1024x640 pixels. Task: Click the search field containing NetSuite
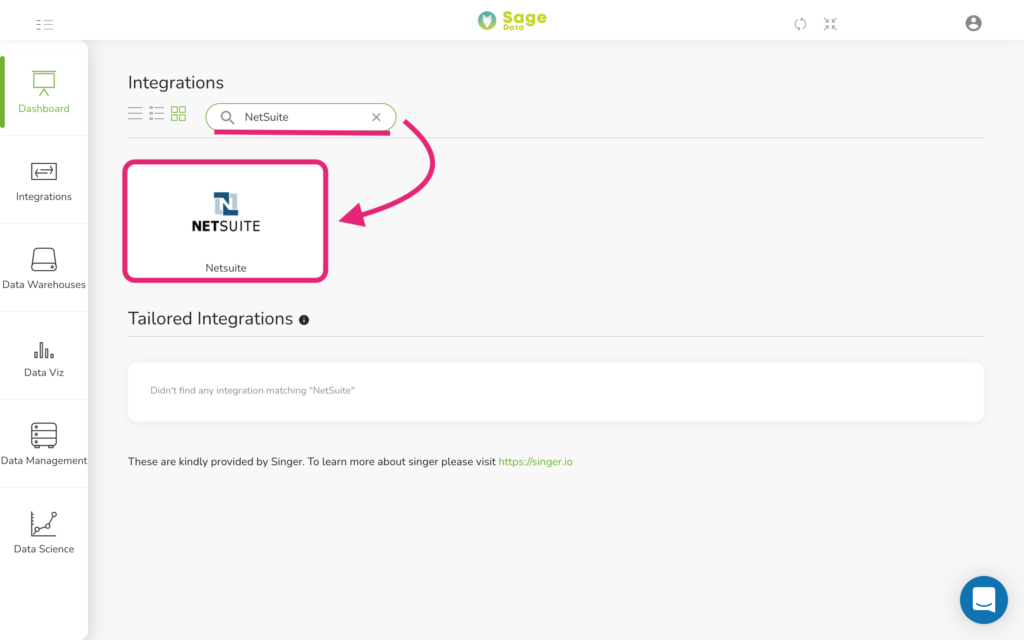(301, 117)
